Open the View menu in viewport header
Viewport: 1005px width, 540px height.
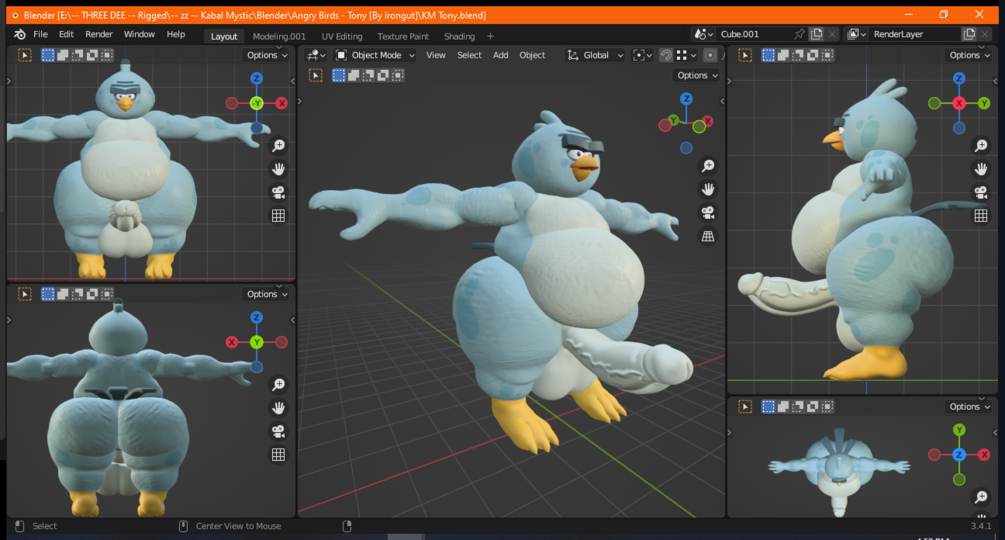436,55
